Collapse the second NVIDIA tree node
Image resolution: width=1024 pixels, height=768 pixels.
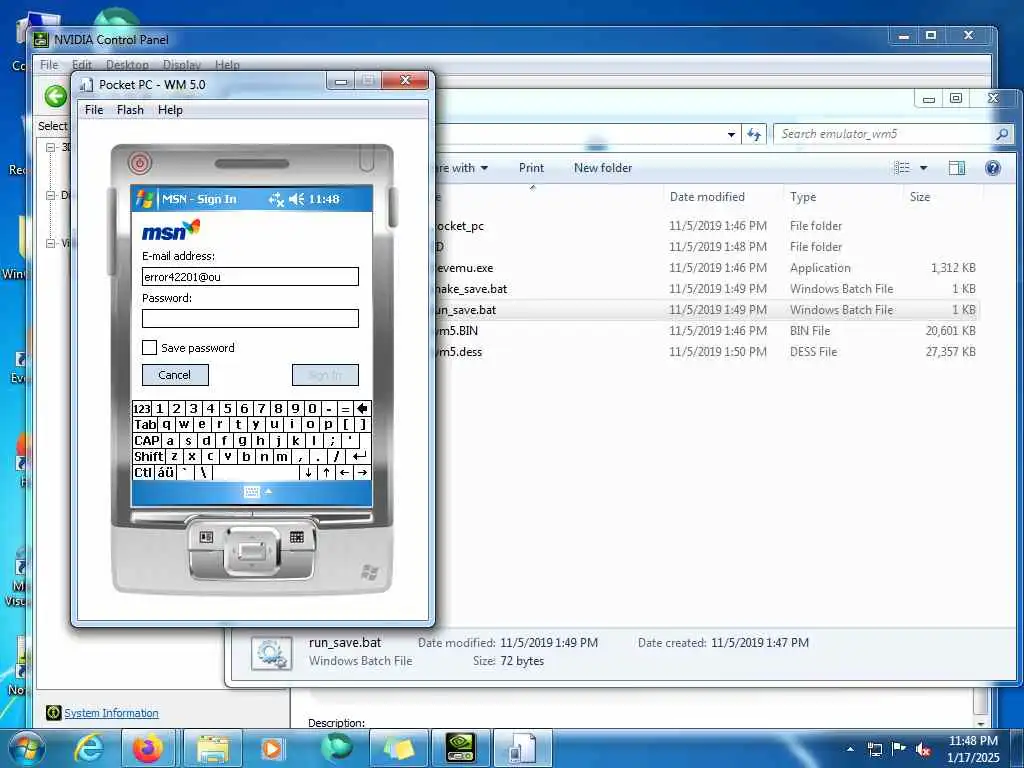(x=50, y=195)
